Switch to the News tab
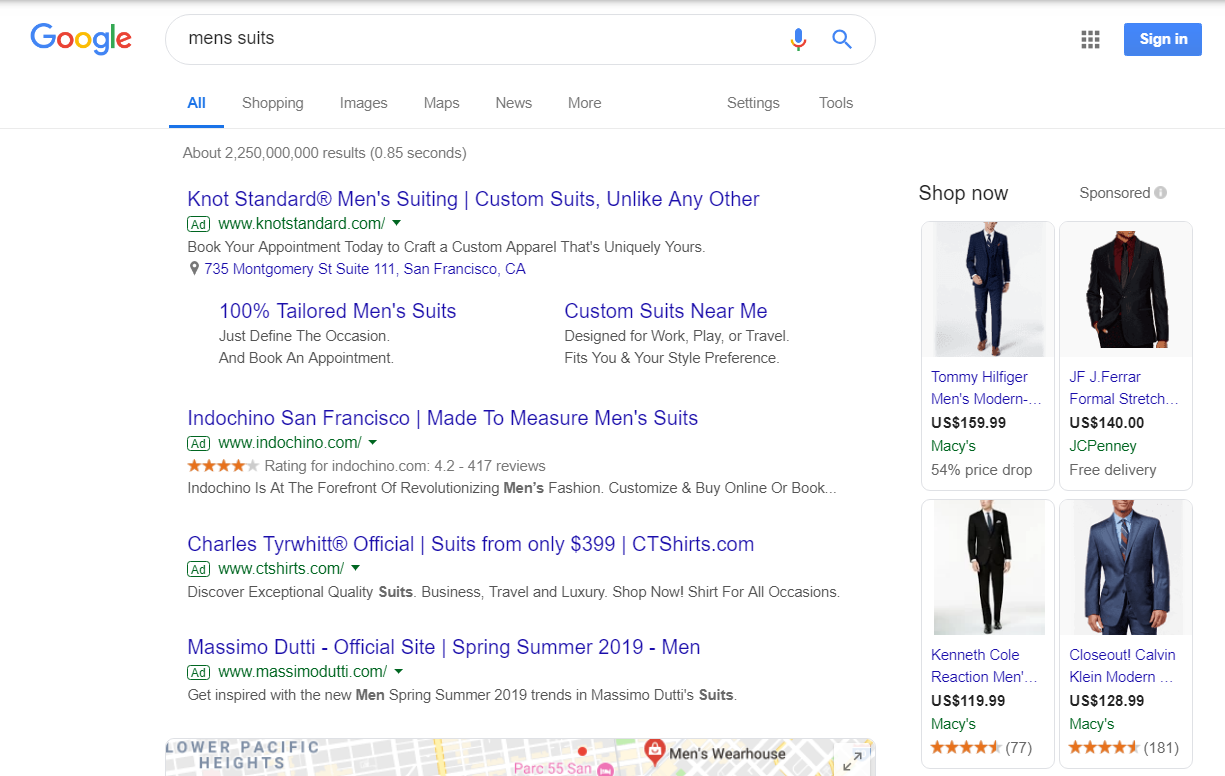Viewport: 1225px width, 776px height. point(514,103)
